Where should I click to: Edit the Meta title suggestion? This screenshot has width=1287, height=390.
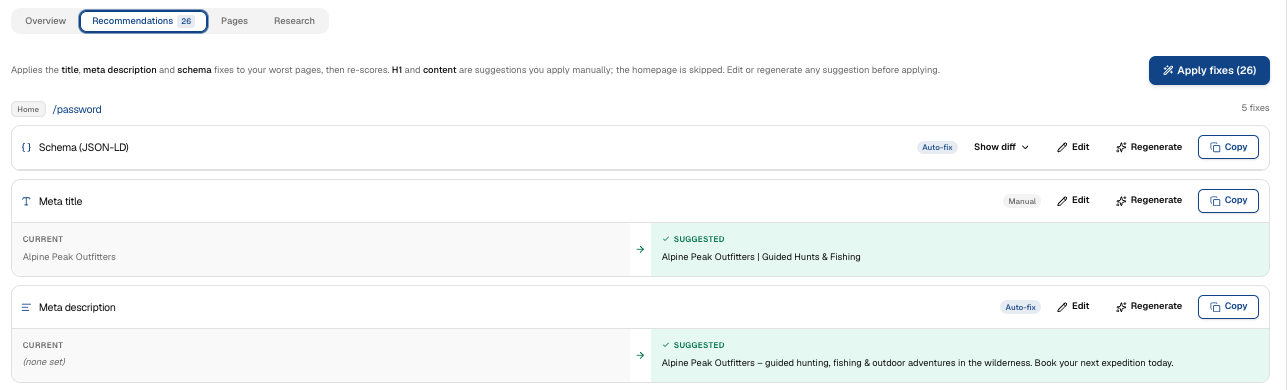click(x=1073, y=200)
